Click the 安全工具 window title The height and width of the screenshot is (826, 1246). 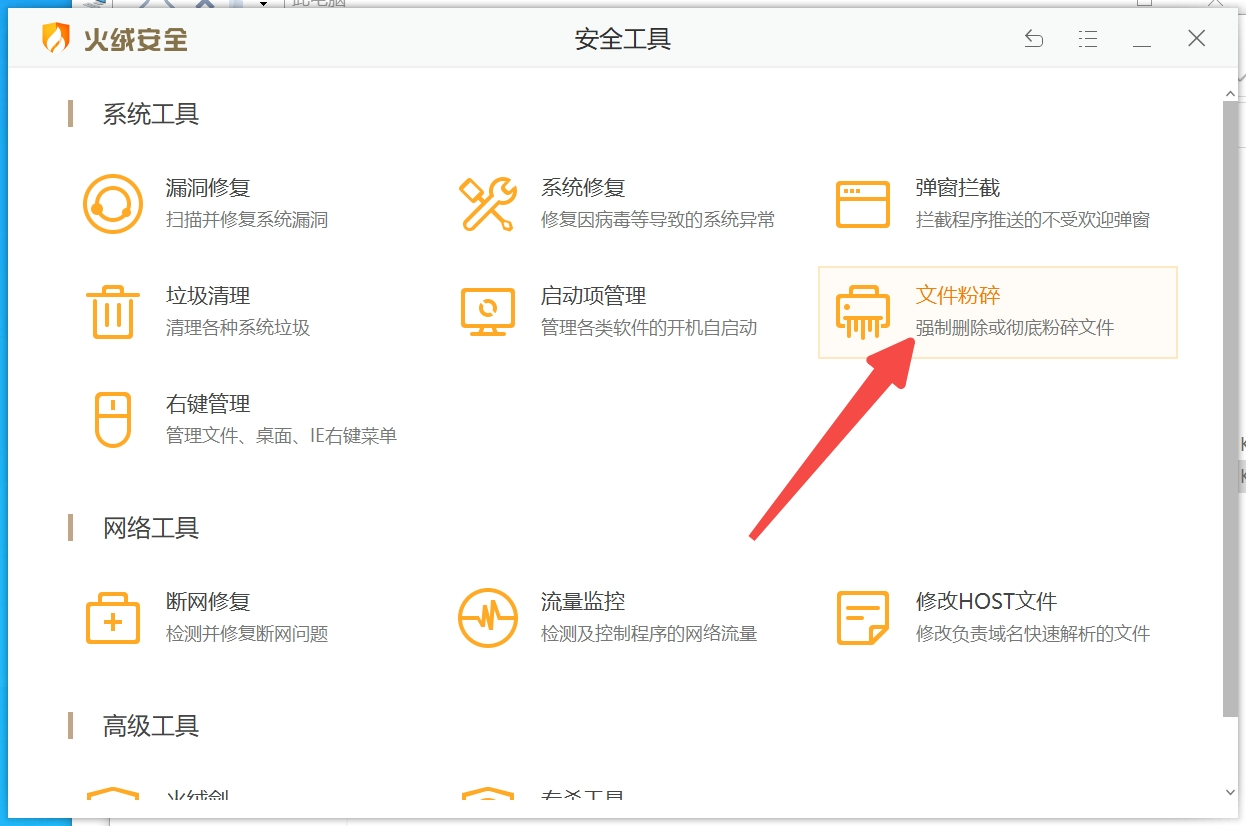tap(623, 39)
